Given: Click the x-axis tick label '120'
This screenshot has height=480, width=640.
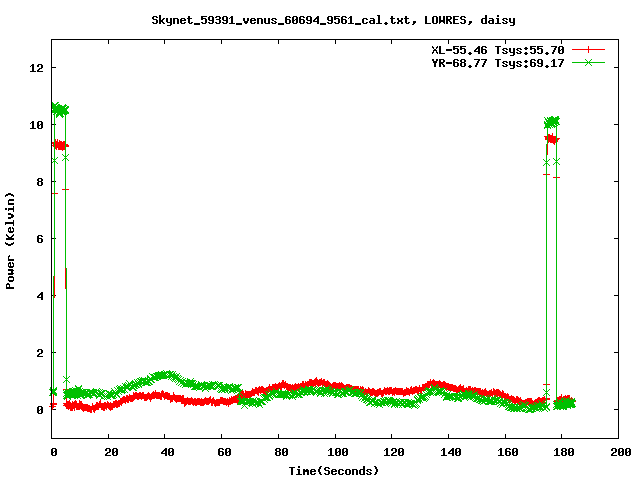Looking at the screenshot, I should tap(394, 452).
